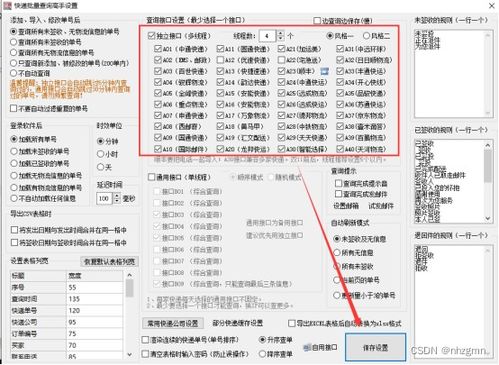Enable the 边查询边保存(慢) checkbox
This screenshot has height=365, width=499.
317,21
